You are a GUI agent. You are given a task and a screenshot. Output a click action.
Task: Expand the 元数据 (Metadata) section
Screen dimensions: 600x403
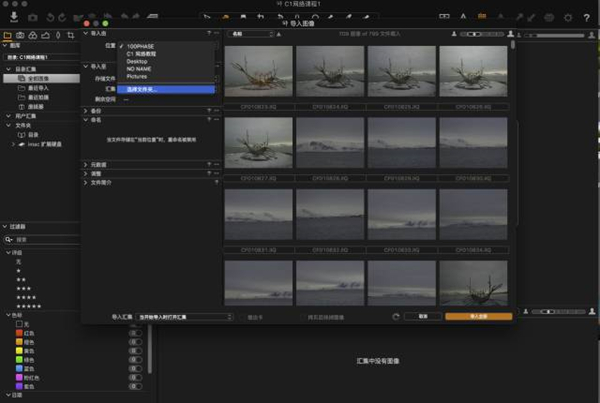(99, 164)
